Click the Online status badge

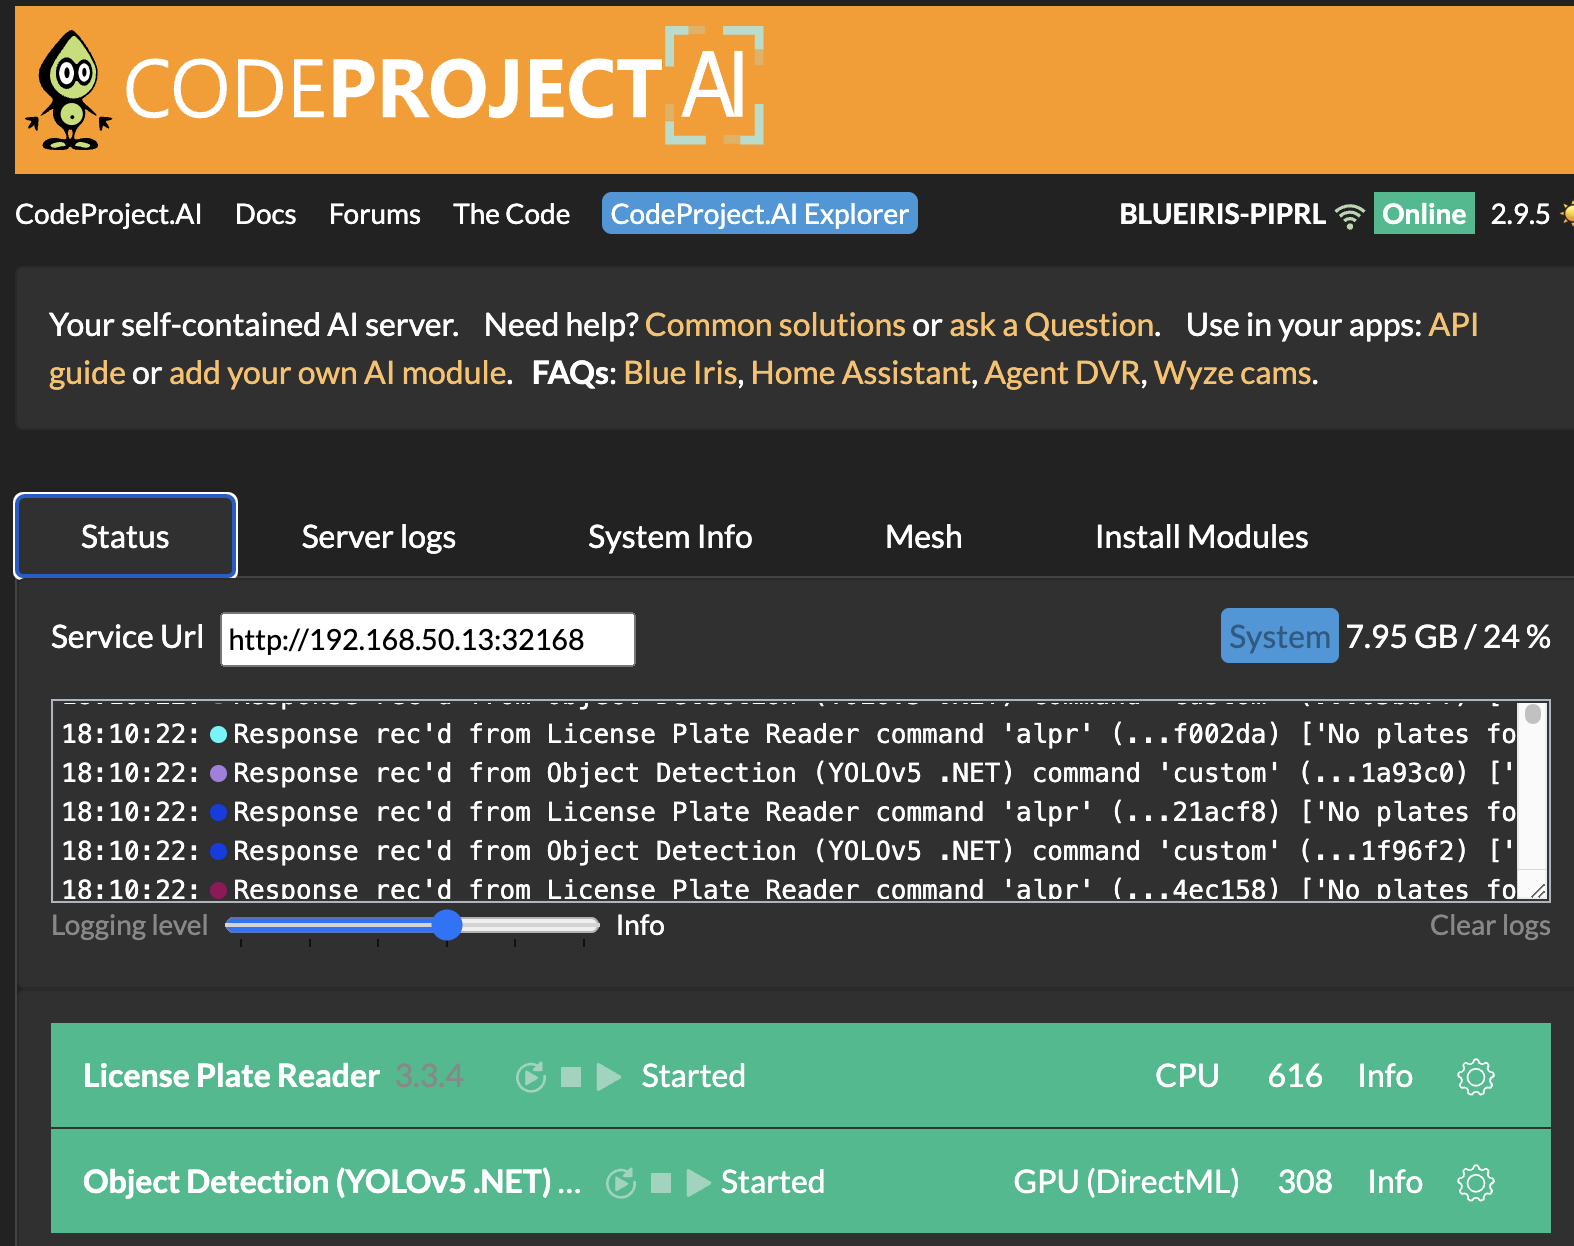(x=1424, y=213)
